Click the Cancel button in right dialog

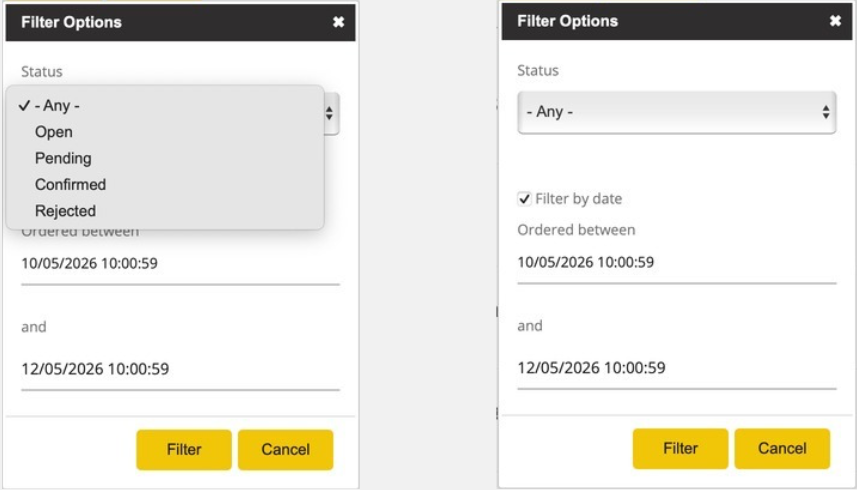pyautogui.click(x=782, y=448)
